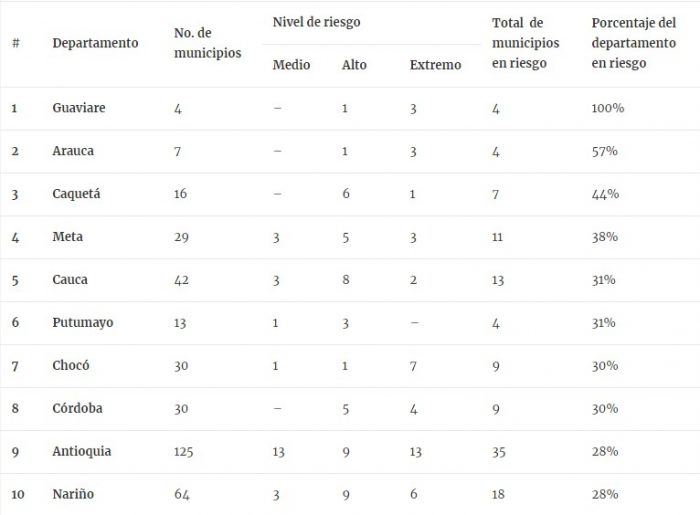Click the 57% percentage for Arauca
Screen dimensions: 700x515
tap(603, 151)
